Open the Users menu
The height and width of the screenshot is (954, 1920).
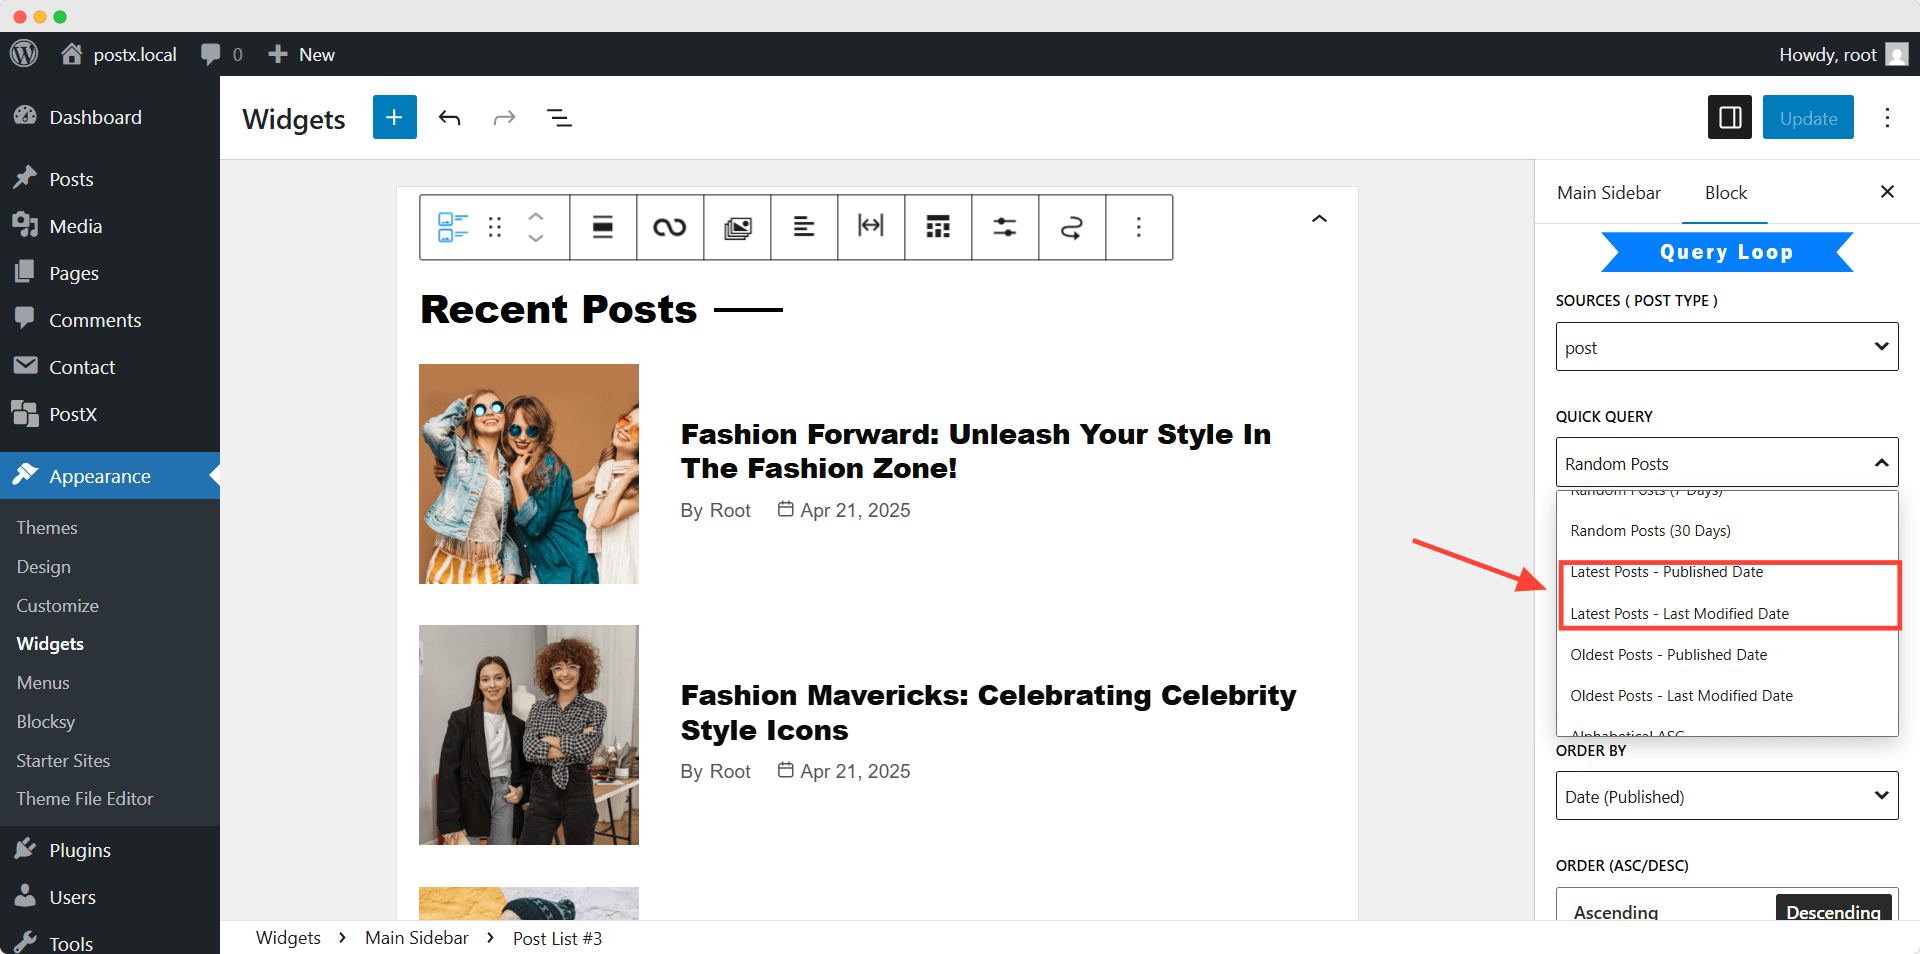click(x=110, y=897)
